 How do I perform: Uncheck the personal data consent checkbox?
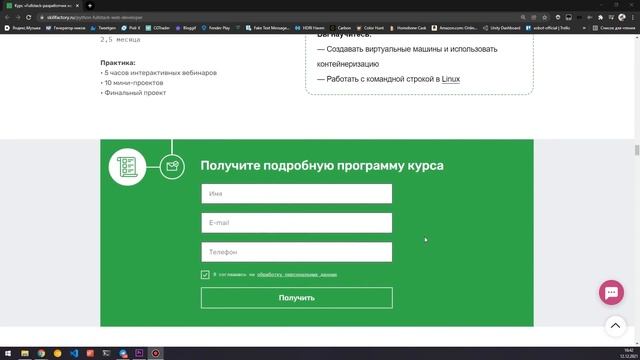click(205, 275)
